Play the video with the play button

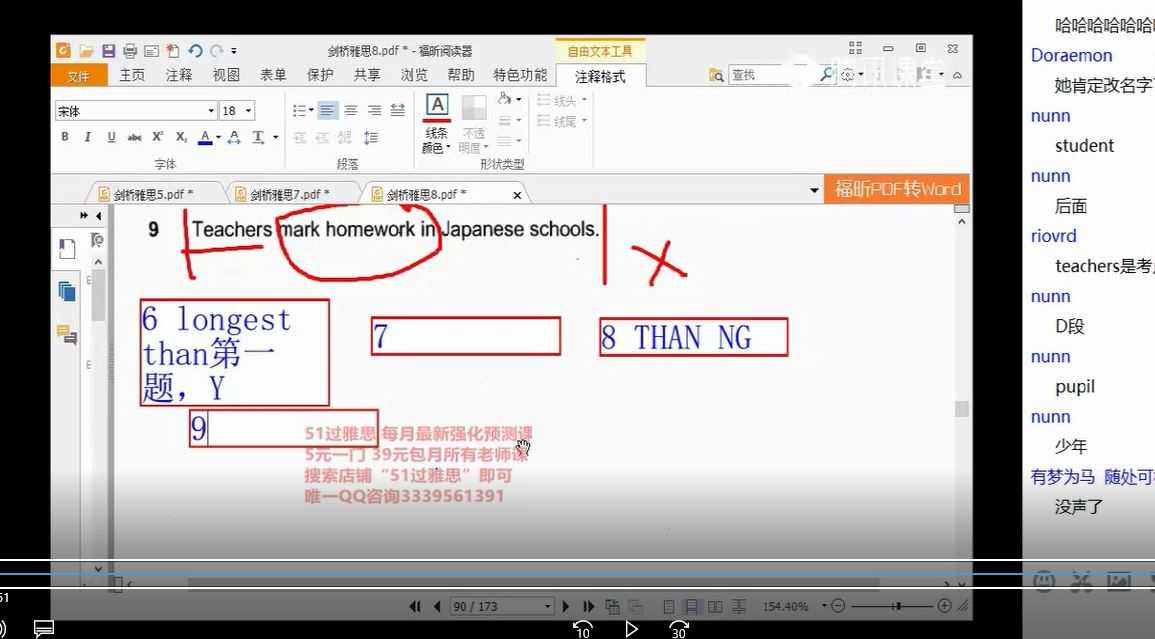[x=631, y=628]
